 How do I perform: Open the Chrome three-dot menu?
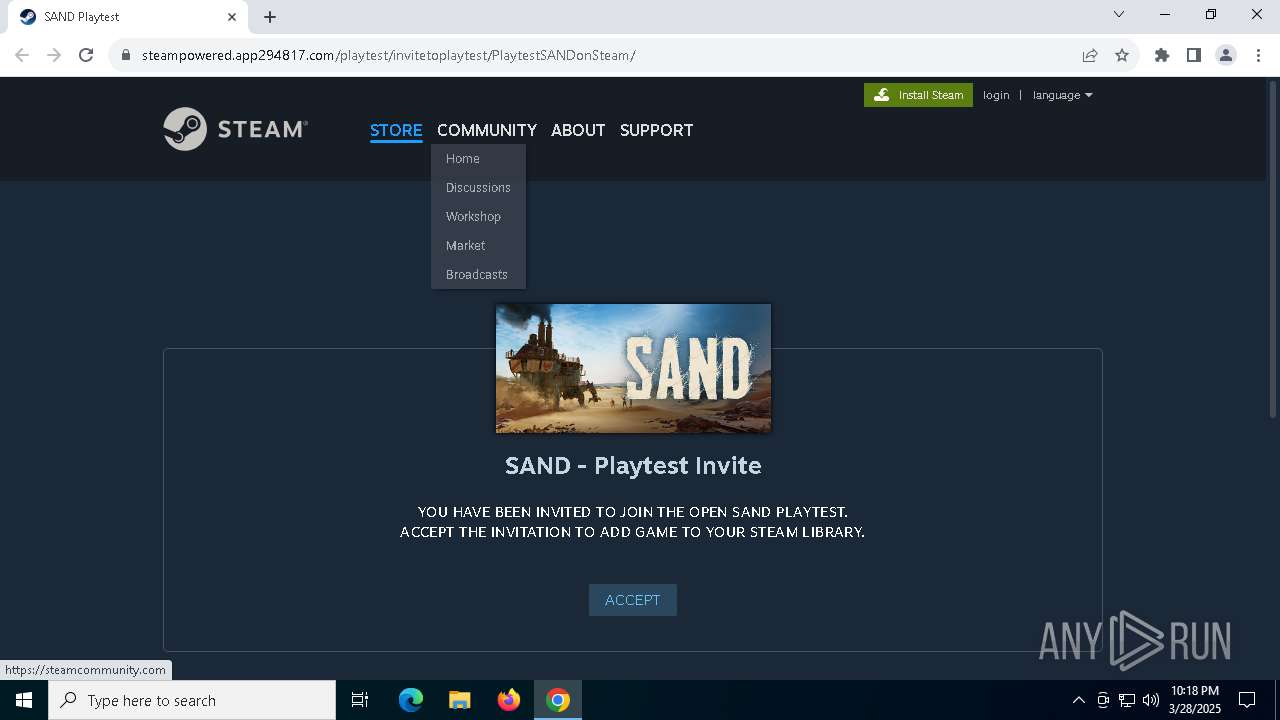(1258, 55)
